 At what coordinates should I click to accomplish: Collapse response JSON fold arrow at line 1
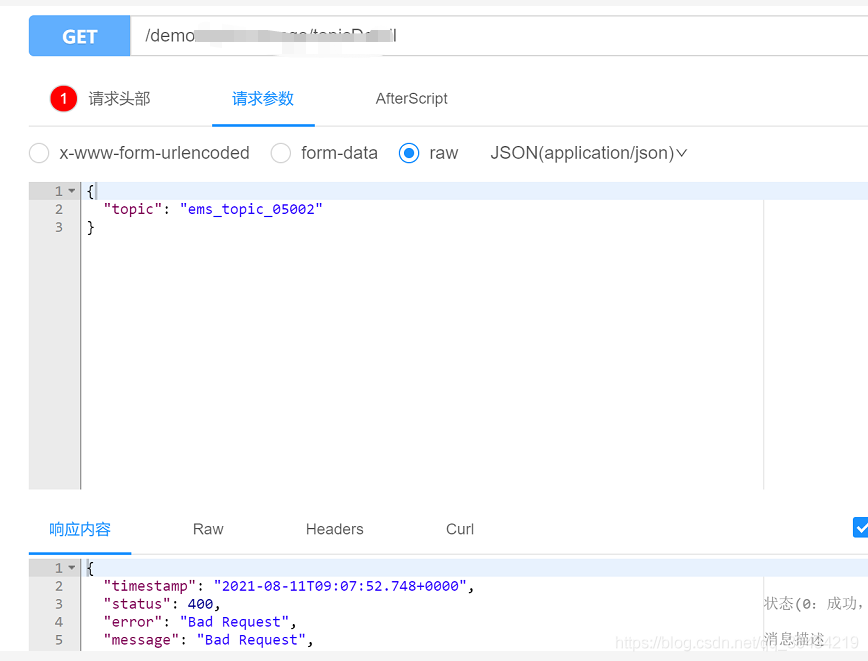point(72,568)
